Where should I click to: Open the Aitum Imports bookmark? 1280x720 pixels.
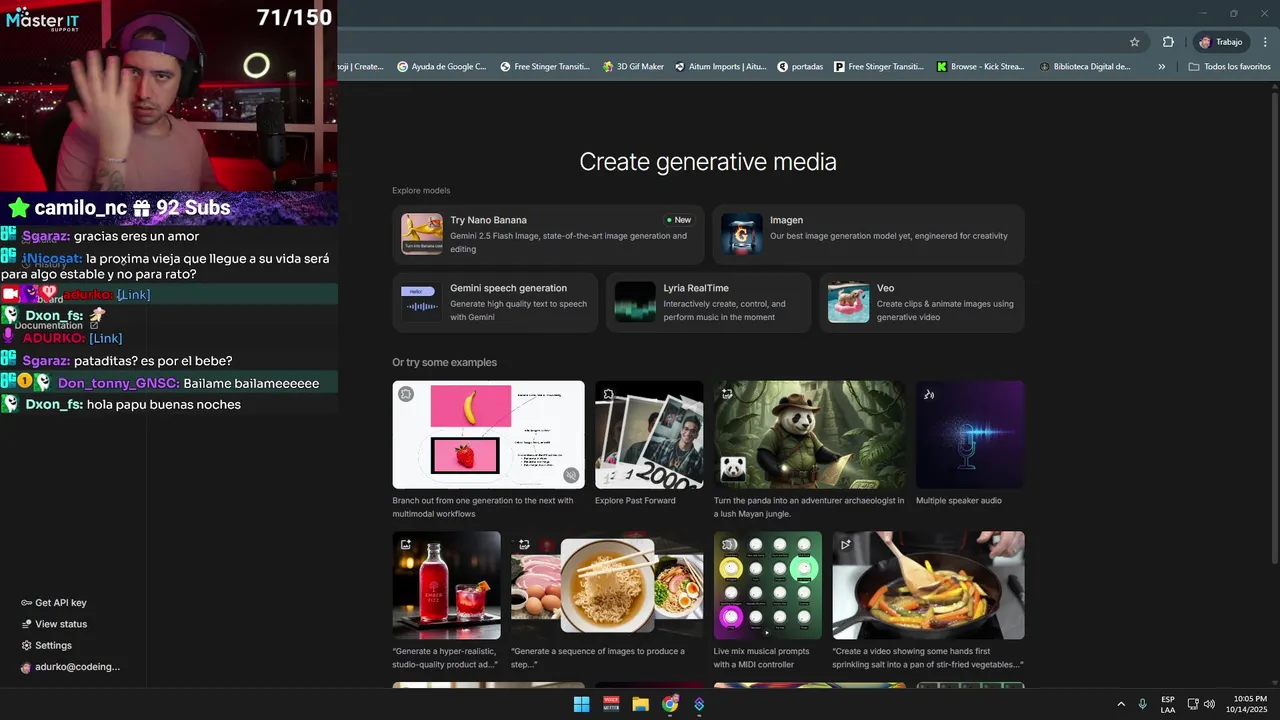pyautogui.click(x=720, y=67)
